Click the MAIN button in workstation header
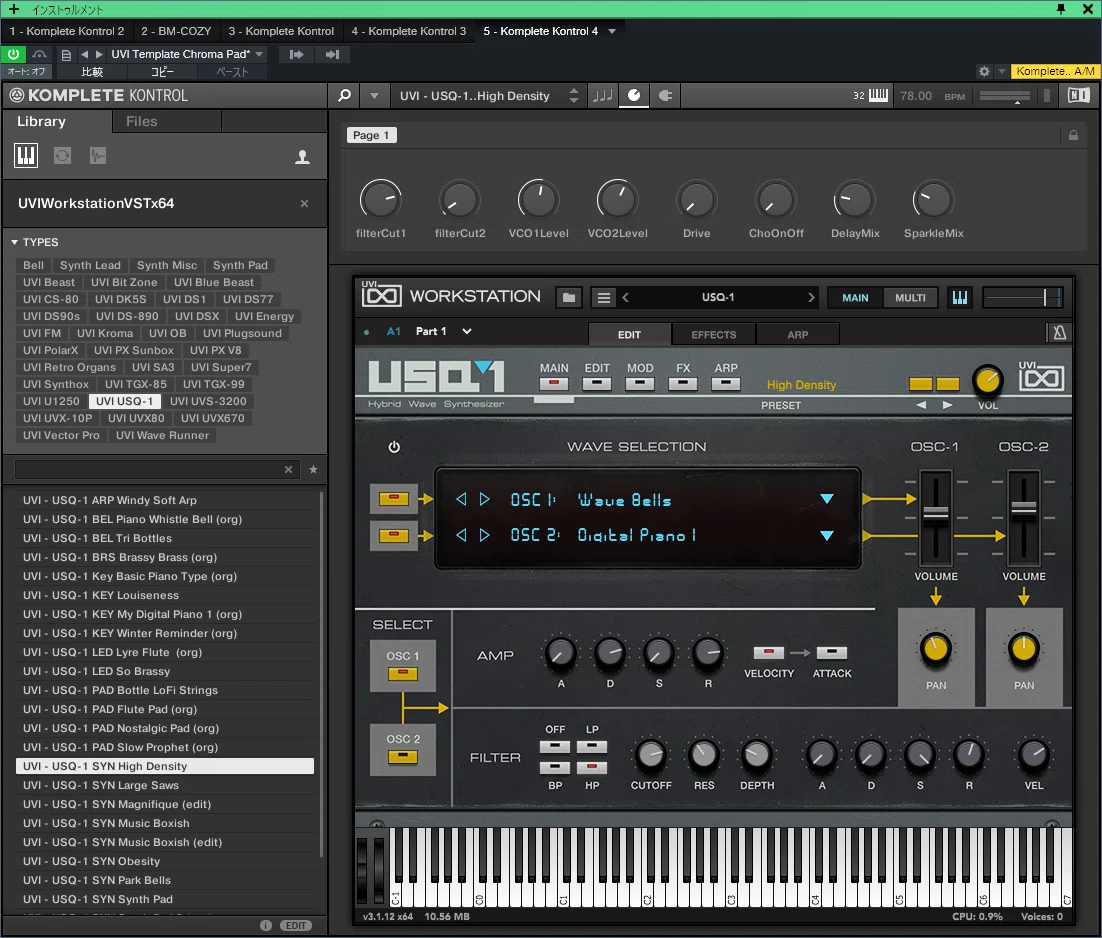Image resolution: width=1102 pixels, height=938 pixels. (x=855, y=298)
